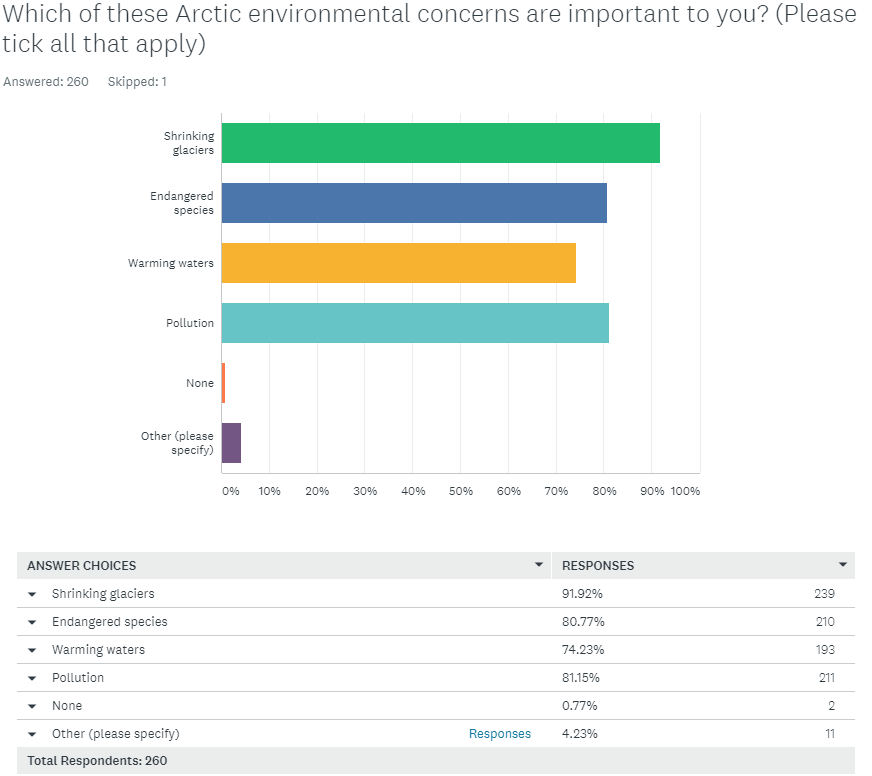The width and height of the screenshot is (872, 776).
Task: Select the orange Warming waters bar
Action: [x=398, y=263]
